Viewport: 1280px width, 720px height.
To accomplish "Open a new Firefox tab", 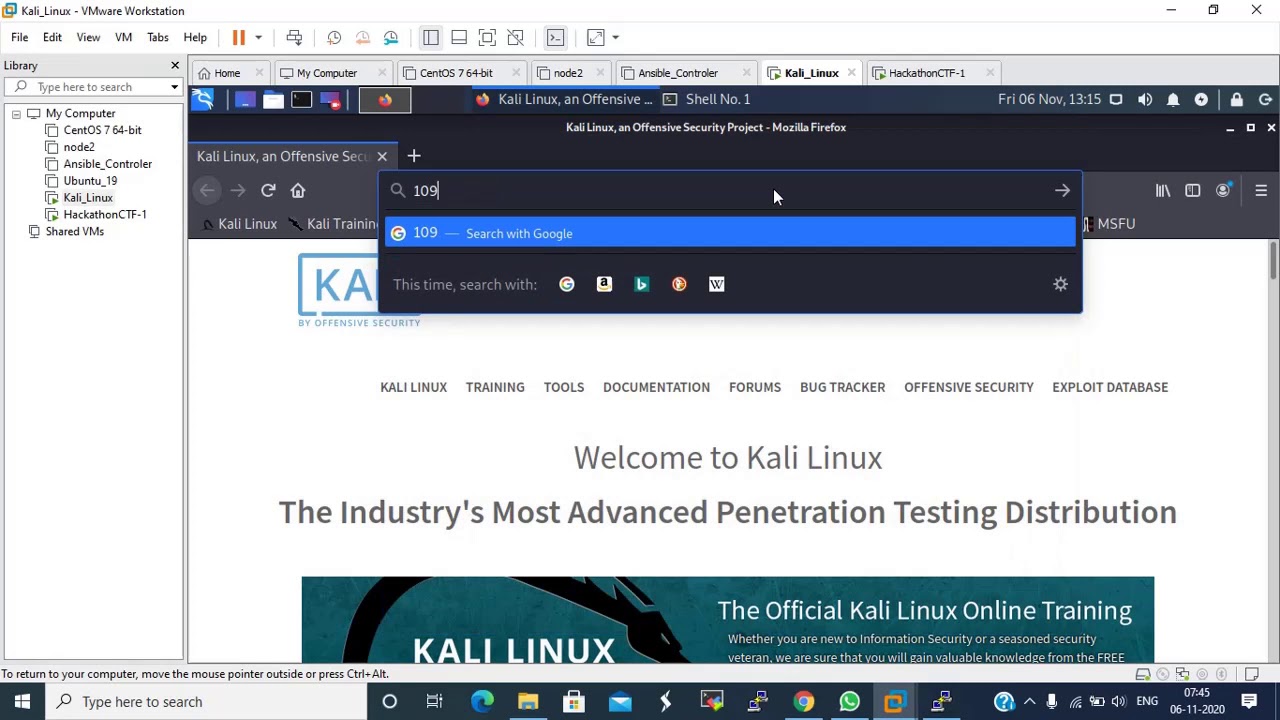I will (x=414, y=156).
